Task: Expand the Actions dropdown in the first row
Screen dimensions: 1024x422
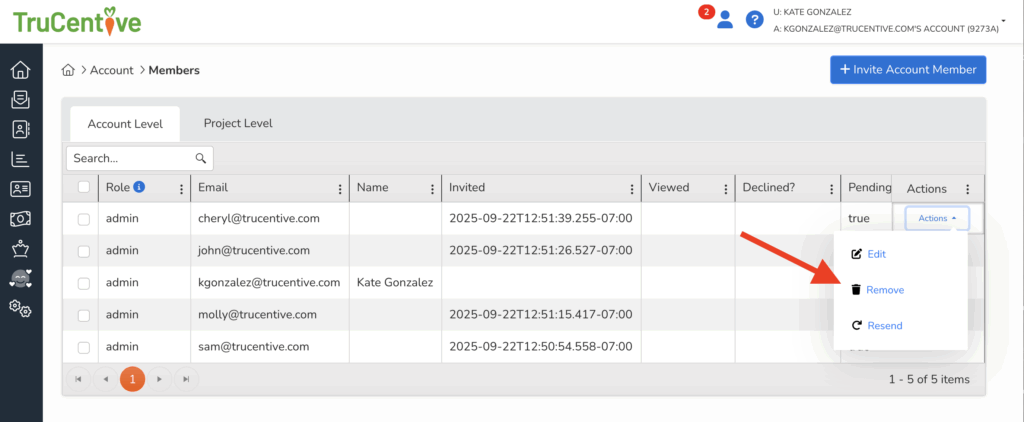Action: [936, 218]
